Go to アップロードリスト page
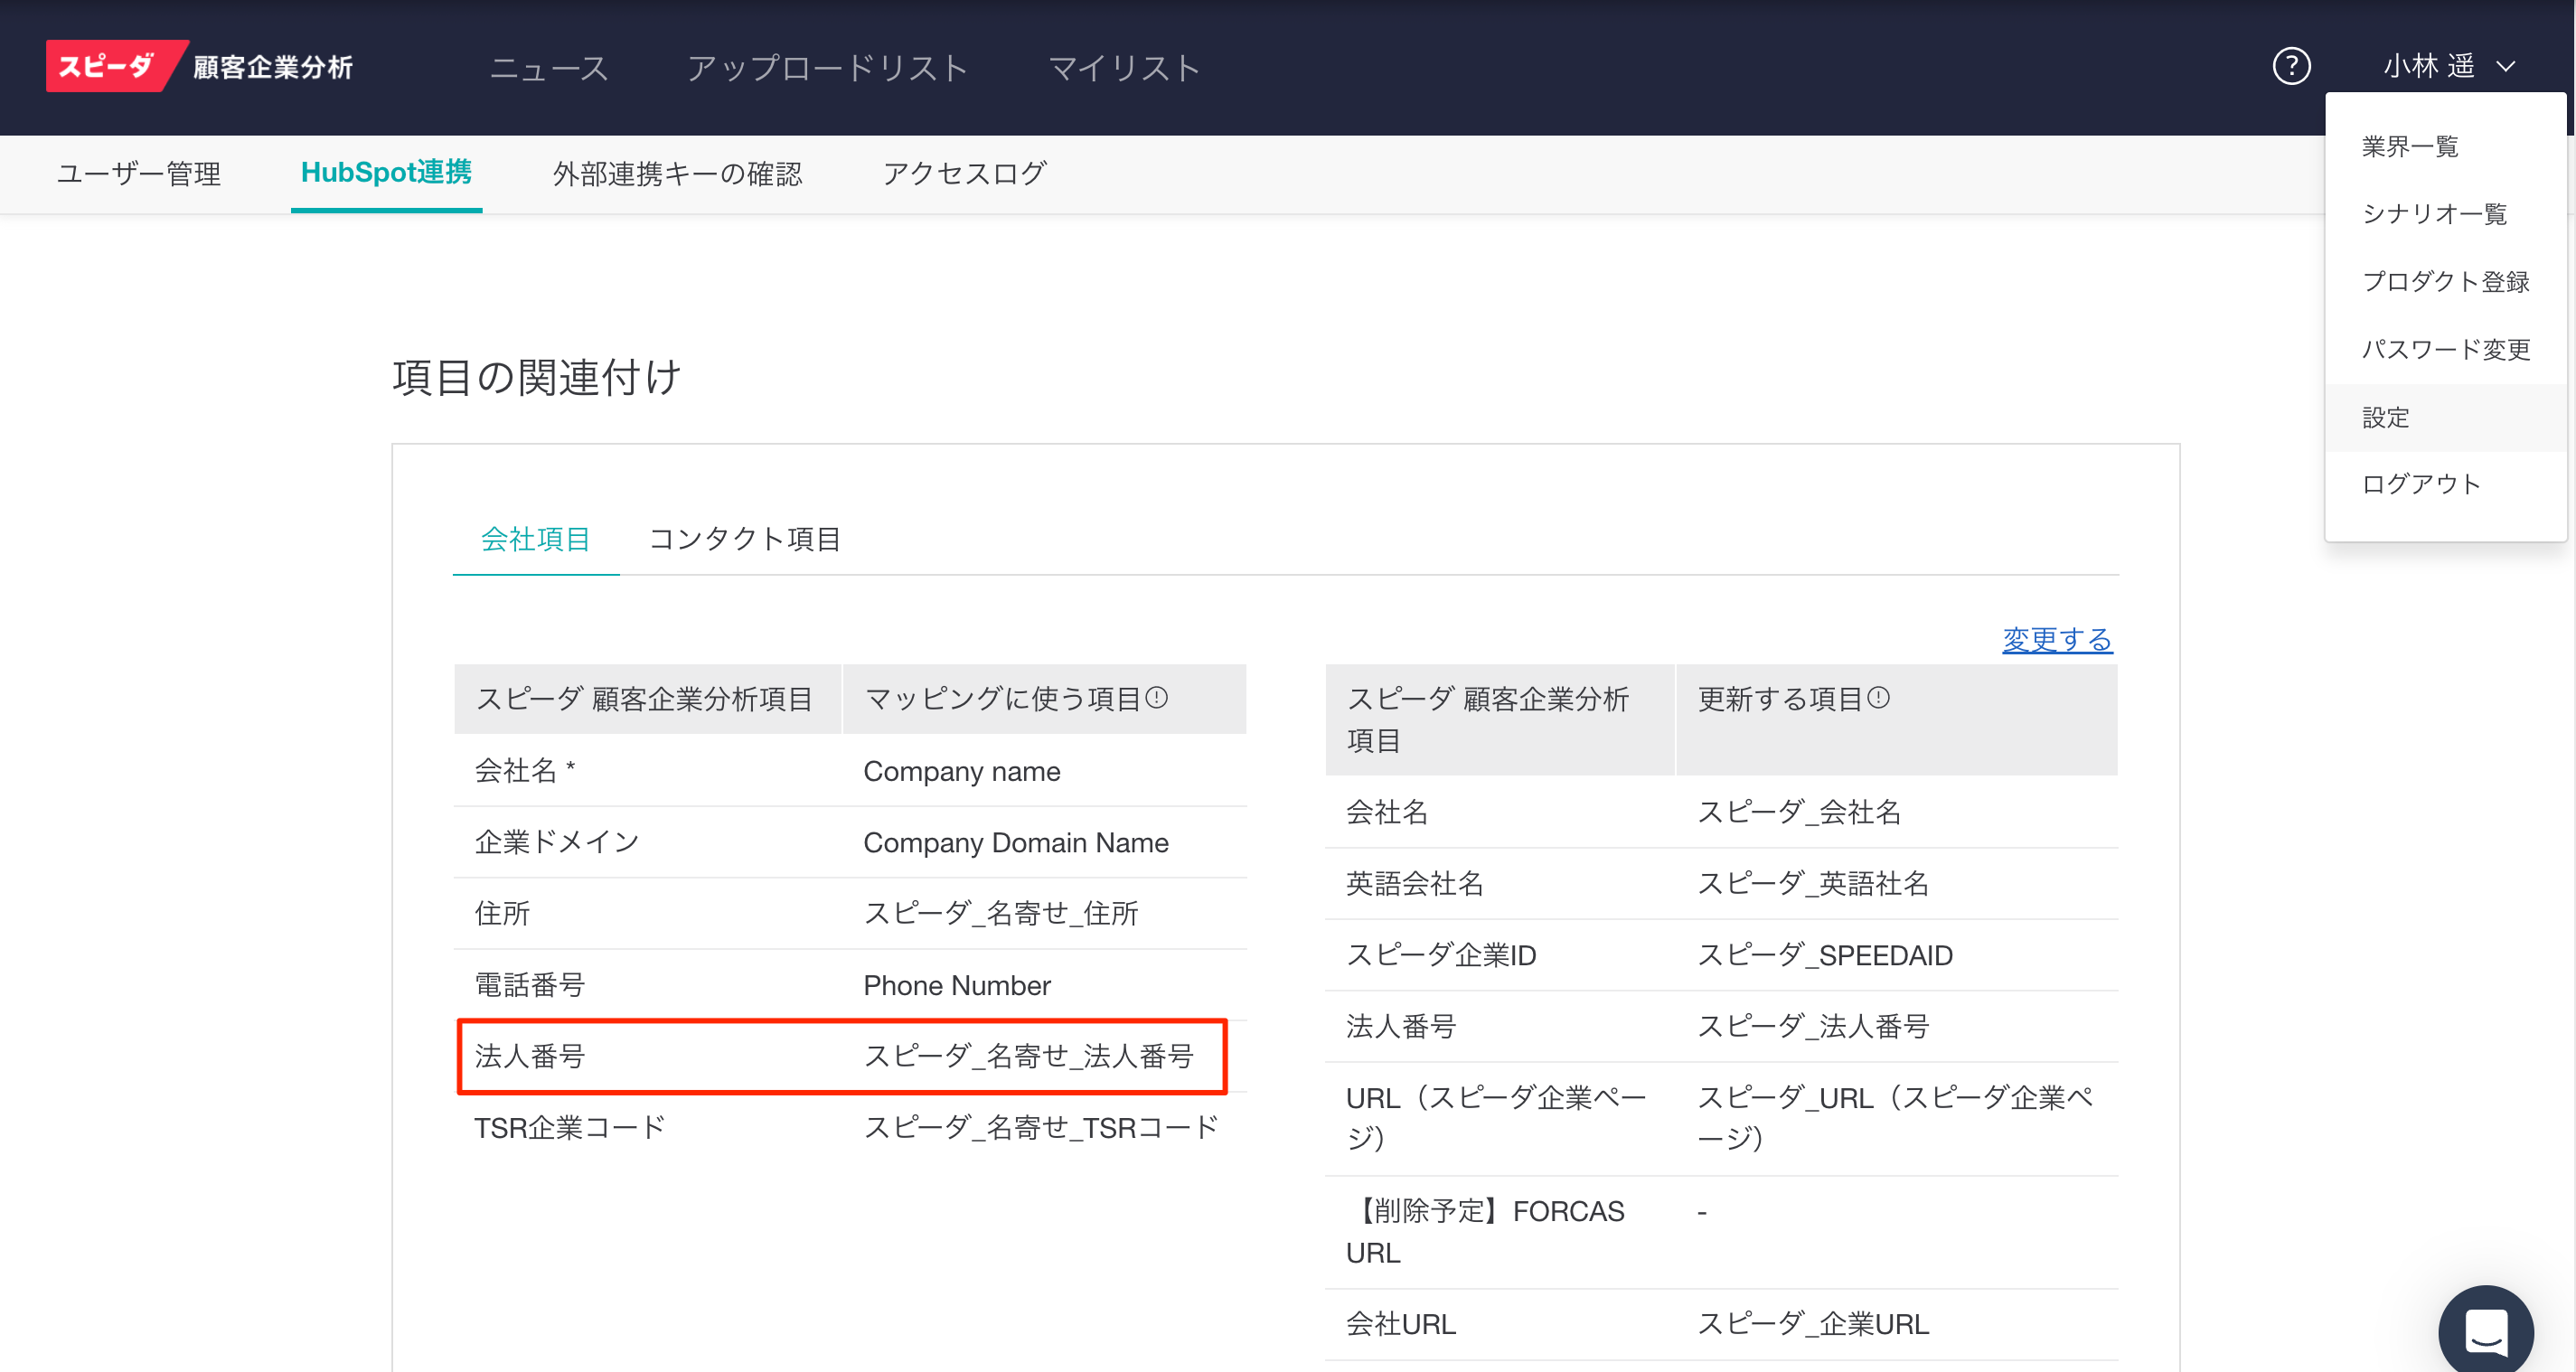 tap(827, 68)
